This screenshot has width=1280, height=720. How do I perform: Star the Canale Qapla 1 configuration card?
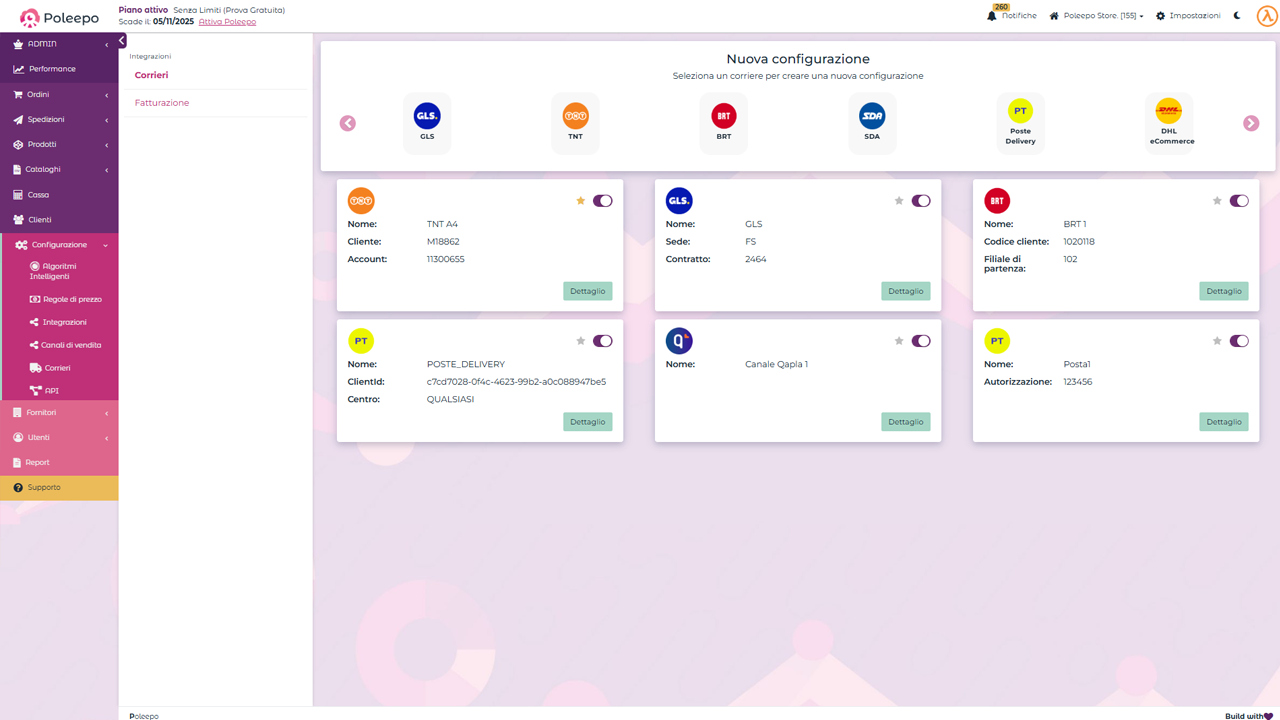click(899, 341)
